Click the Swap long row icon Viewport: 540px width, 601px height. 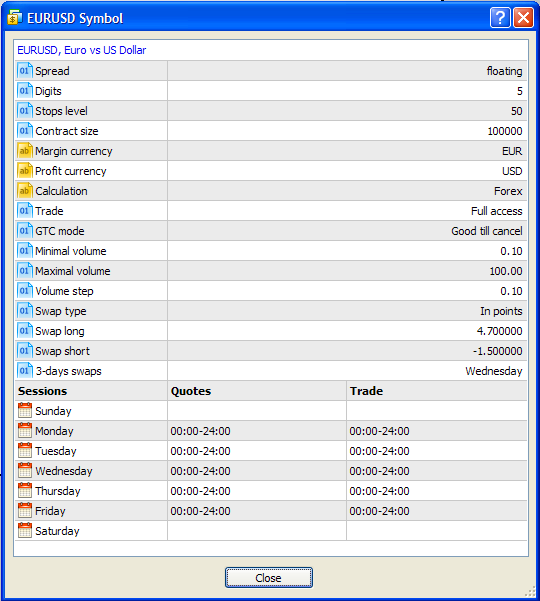pyautogui.click(x=25, y=330)
